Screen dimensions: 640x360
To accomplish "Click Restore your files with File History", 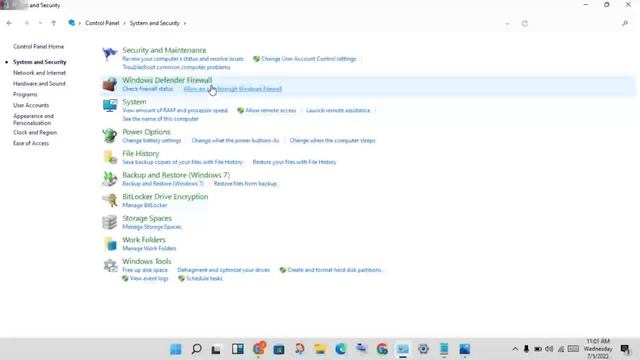I will (x=294, y=162).
